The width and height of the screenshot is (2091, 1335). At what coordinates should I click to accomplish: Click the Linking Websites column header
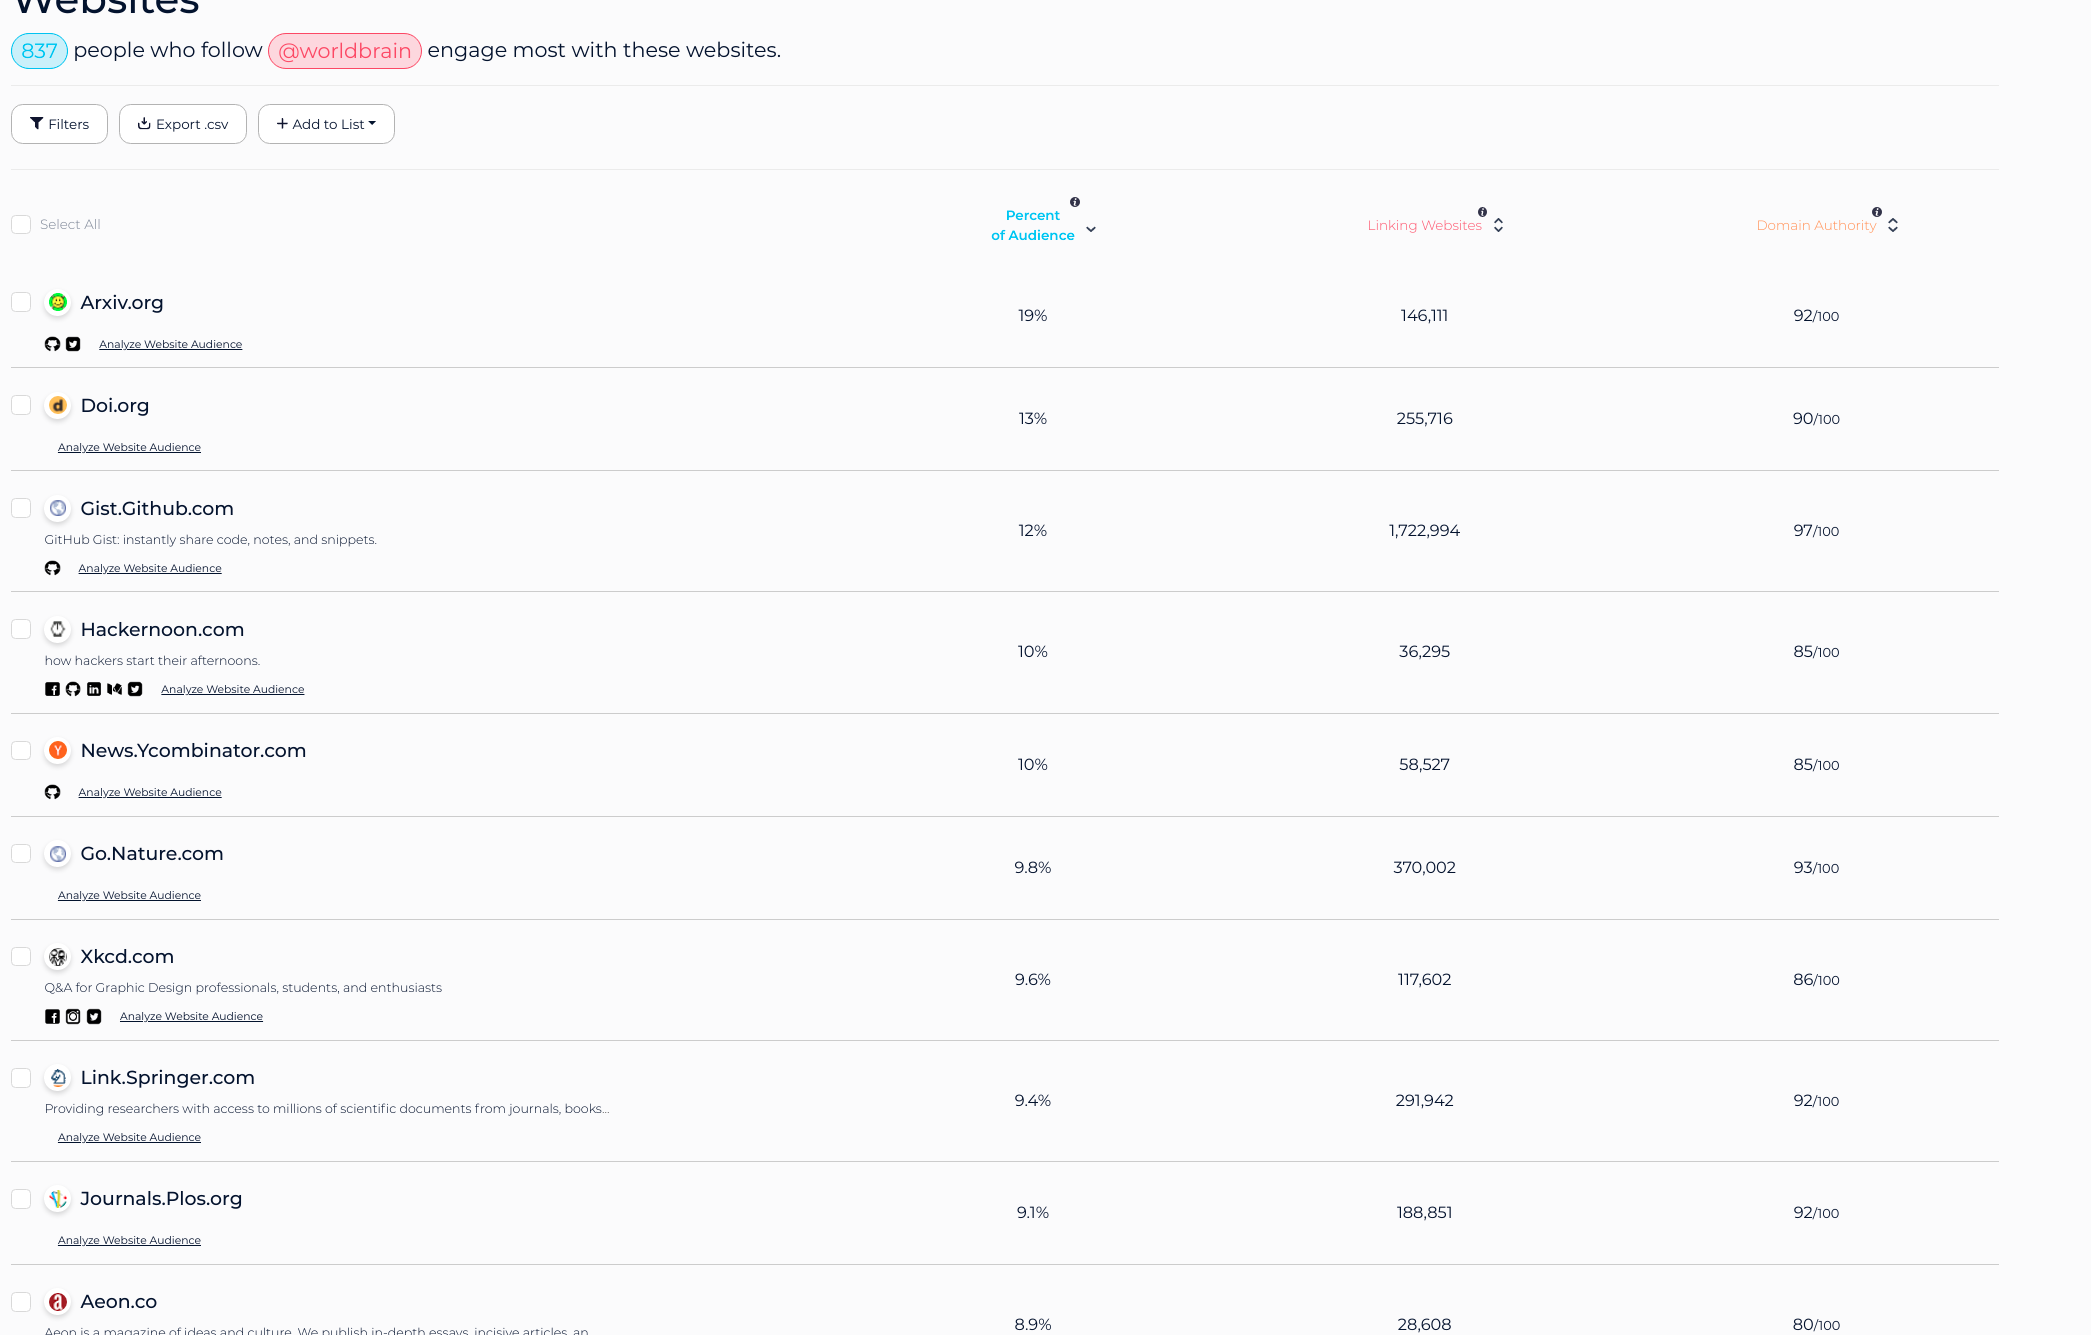(x=1424, y=225)
